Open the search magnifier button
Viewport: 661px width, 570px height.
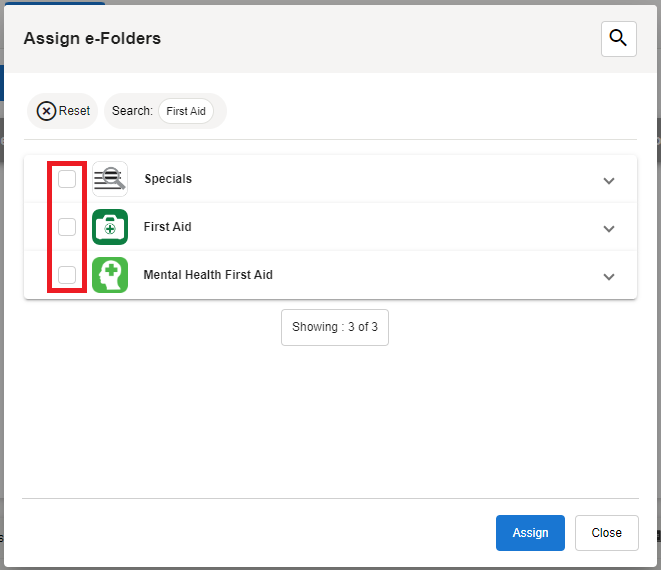pyautogui.click(x=618, y=38)
